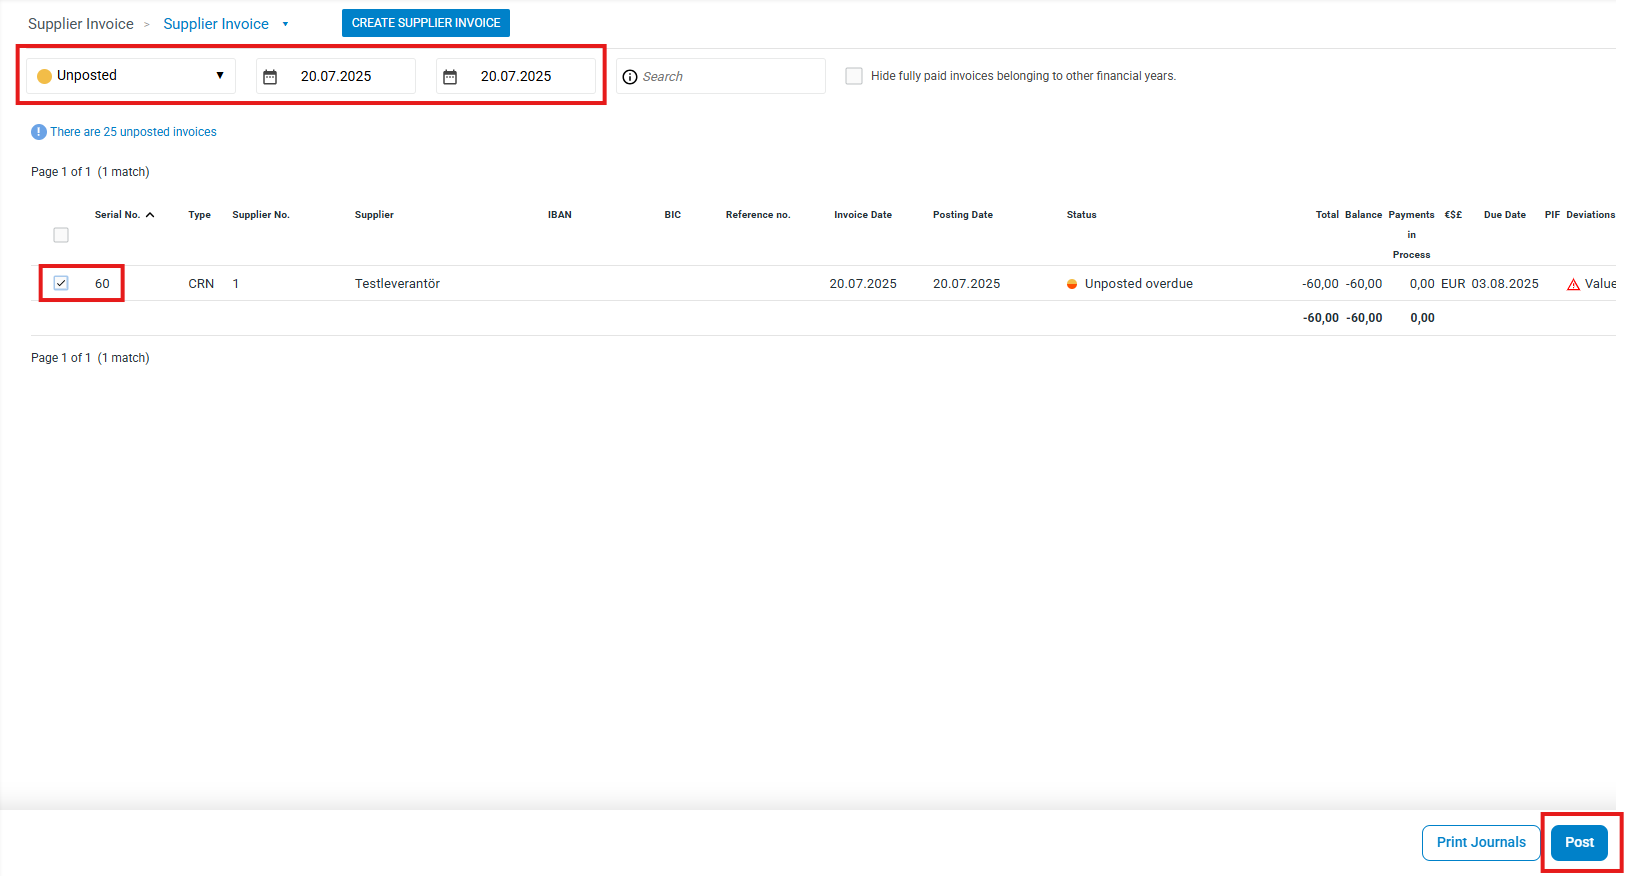1625x876 pixels.
Task: Click the Serial No. sort arrow
Action: pyautogui.click(x=150, y=215)
